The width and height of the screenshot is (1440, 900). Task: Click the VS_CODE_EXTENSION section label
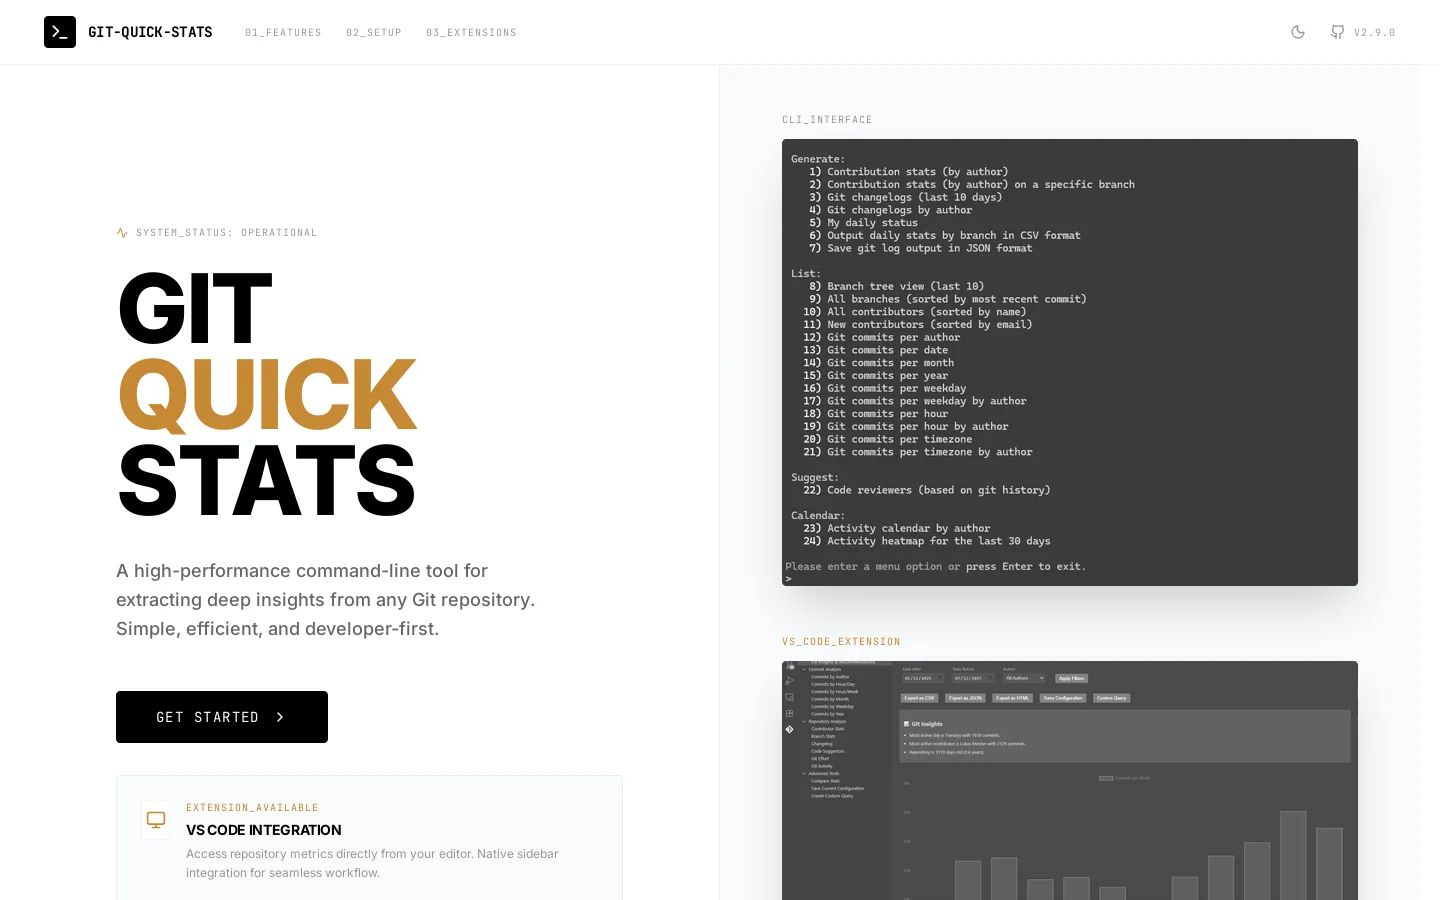[841, 642]
